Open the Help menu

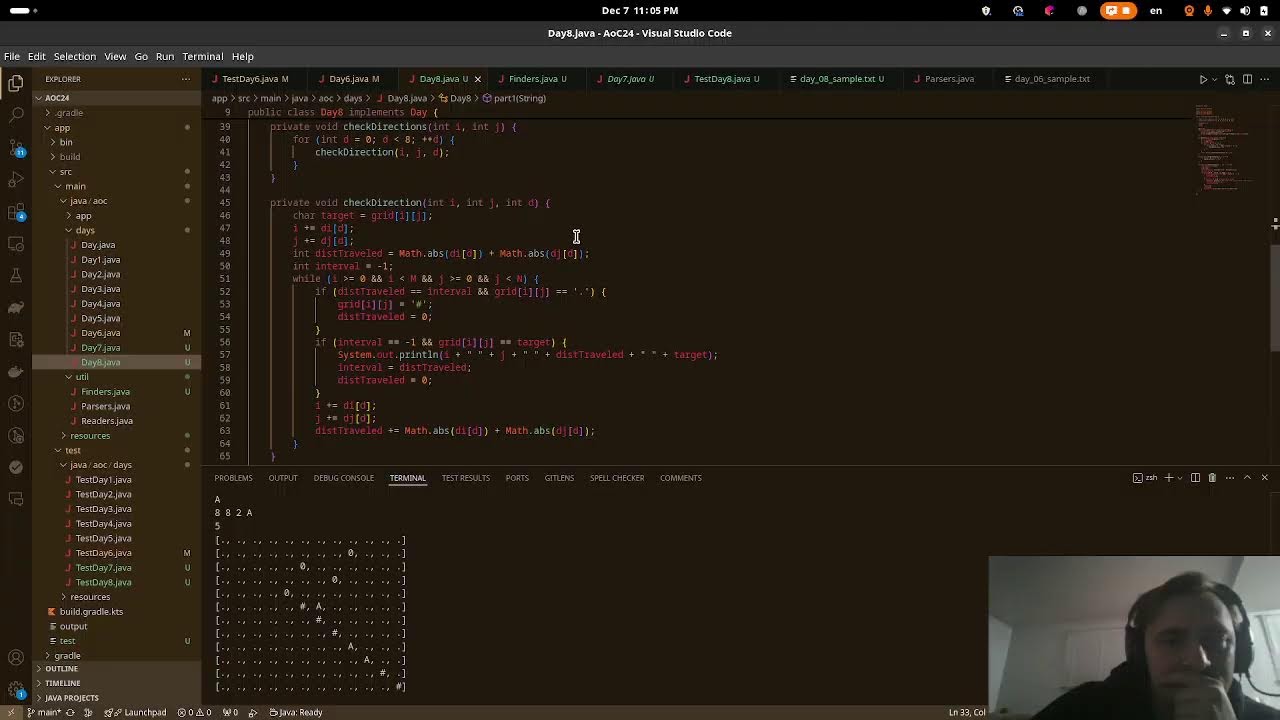(x=243, y=57)
